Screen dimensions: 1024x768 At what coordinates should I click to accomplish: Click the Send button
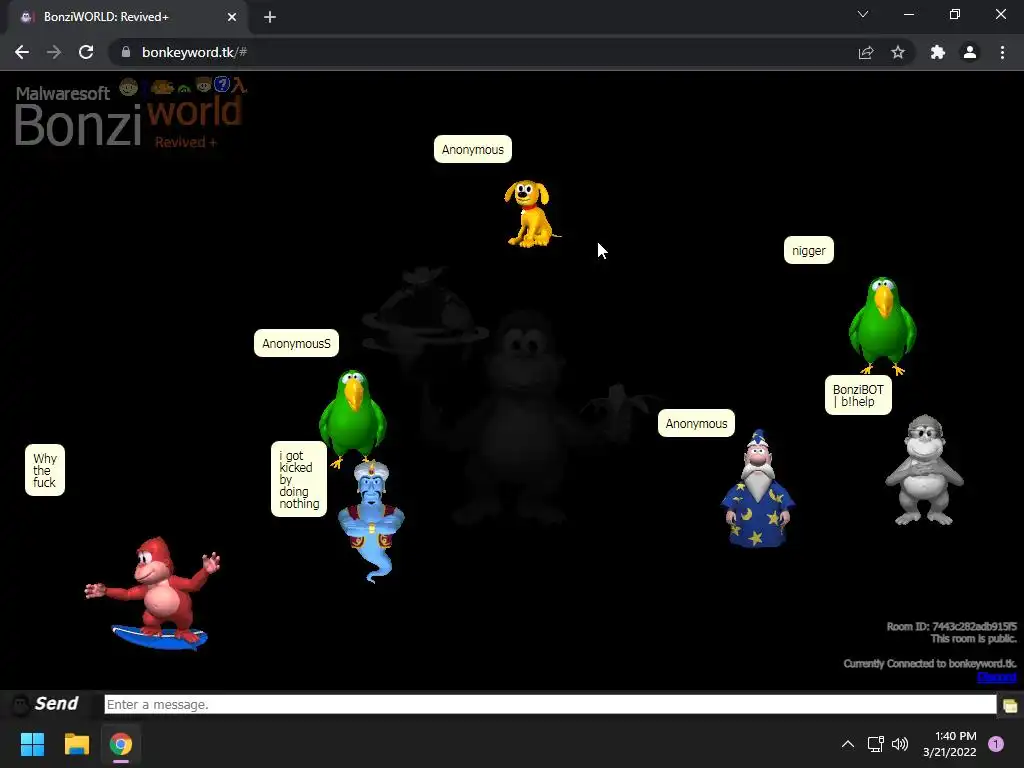click(56, 704)
